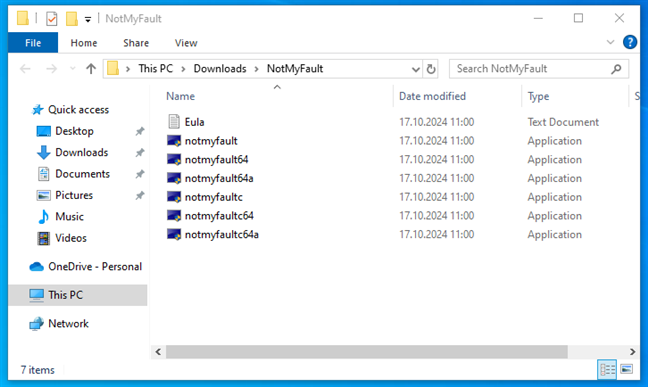Select the notmyfaultc64 application icon
The width and height of the screenshot is (648, 387).
pyautogui.click(x=174, y=215)
